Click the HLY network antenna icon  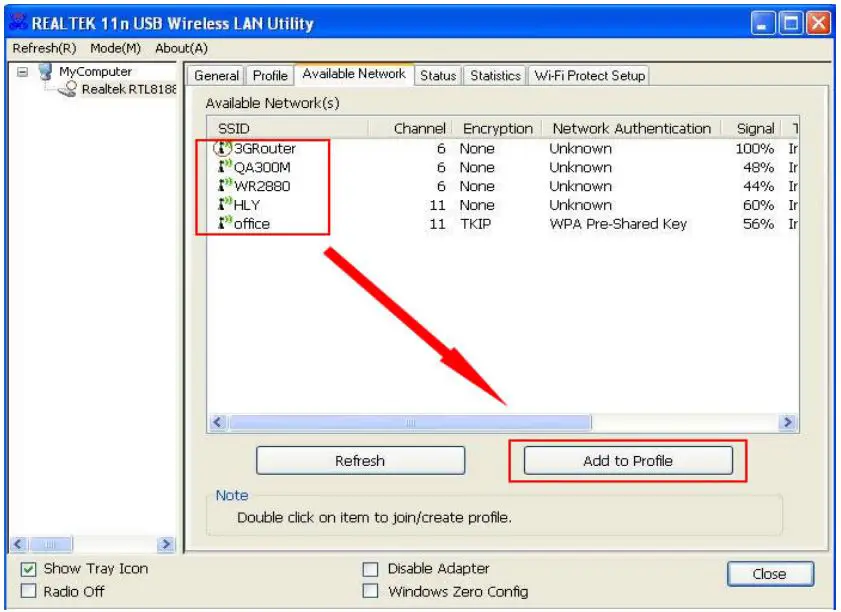pyautogui.click(x=224, y=205)
